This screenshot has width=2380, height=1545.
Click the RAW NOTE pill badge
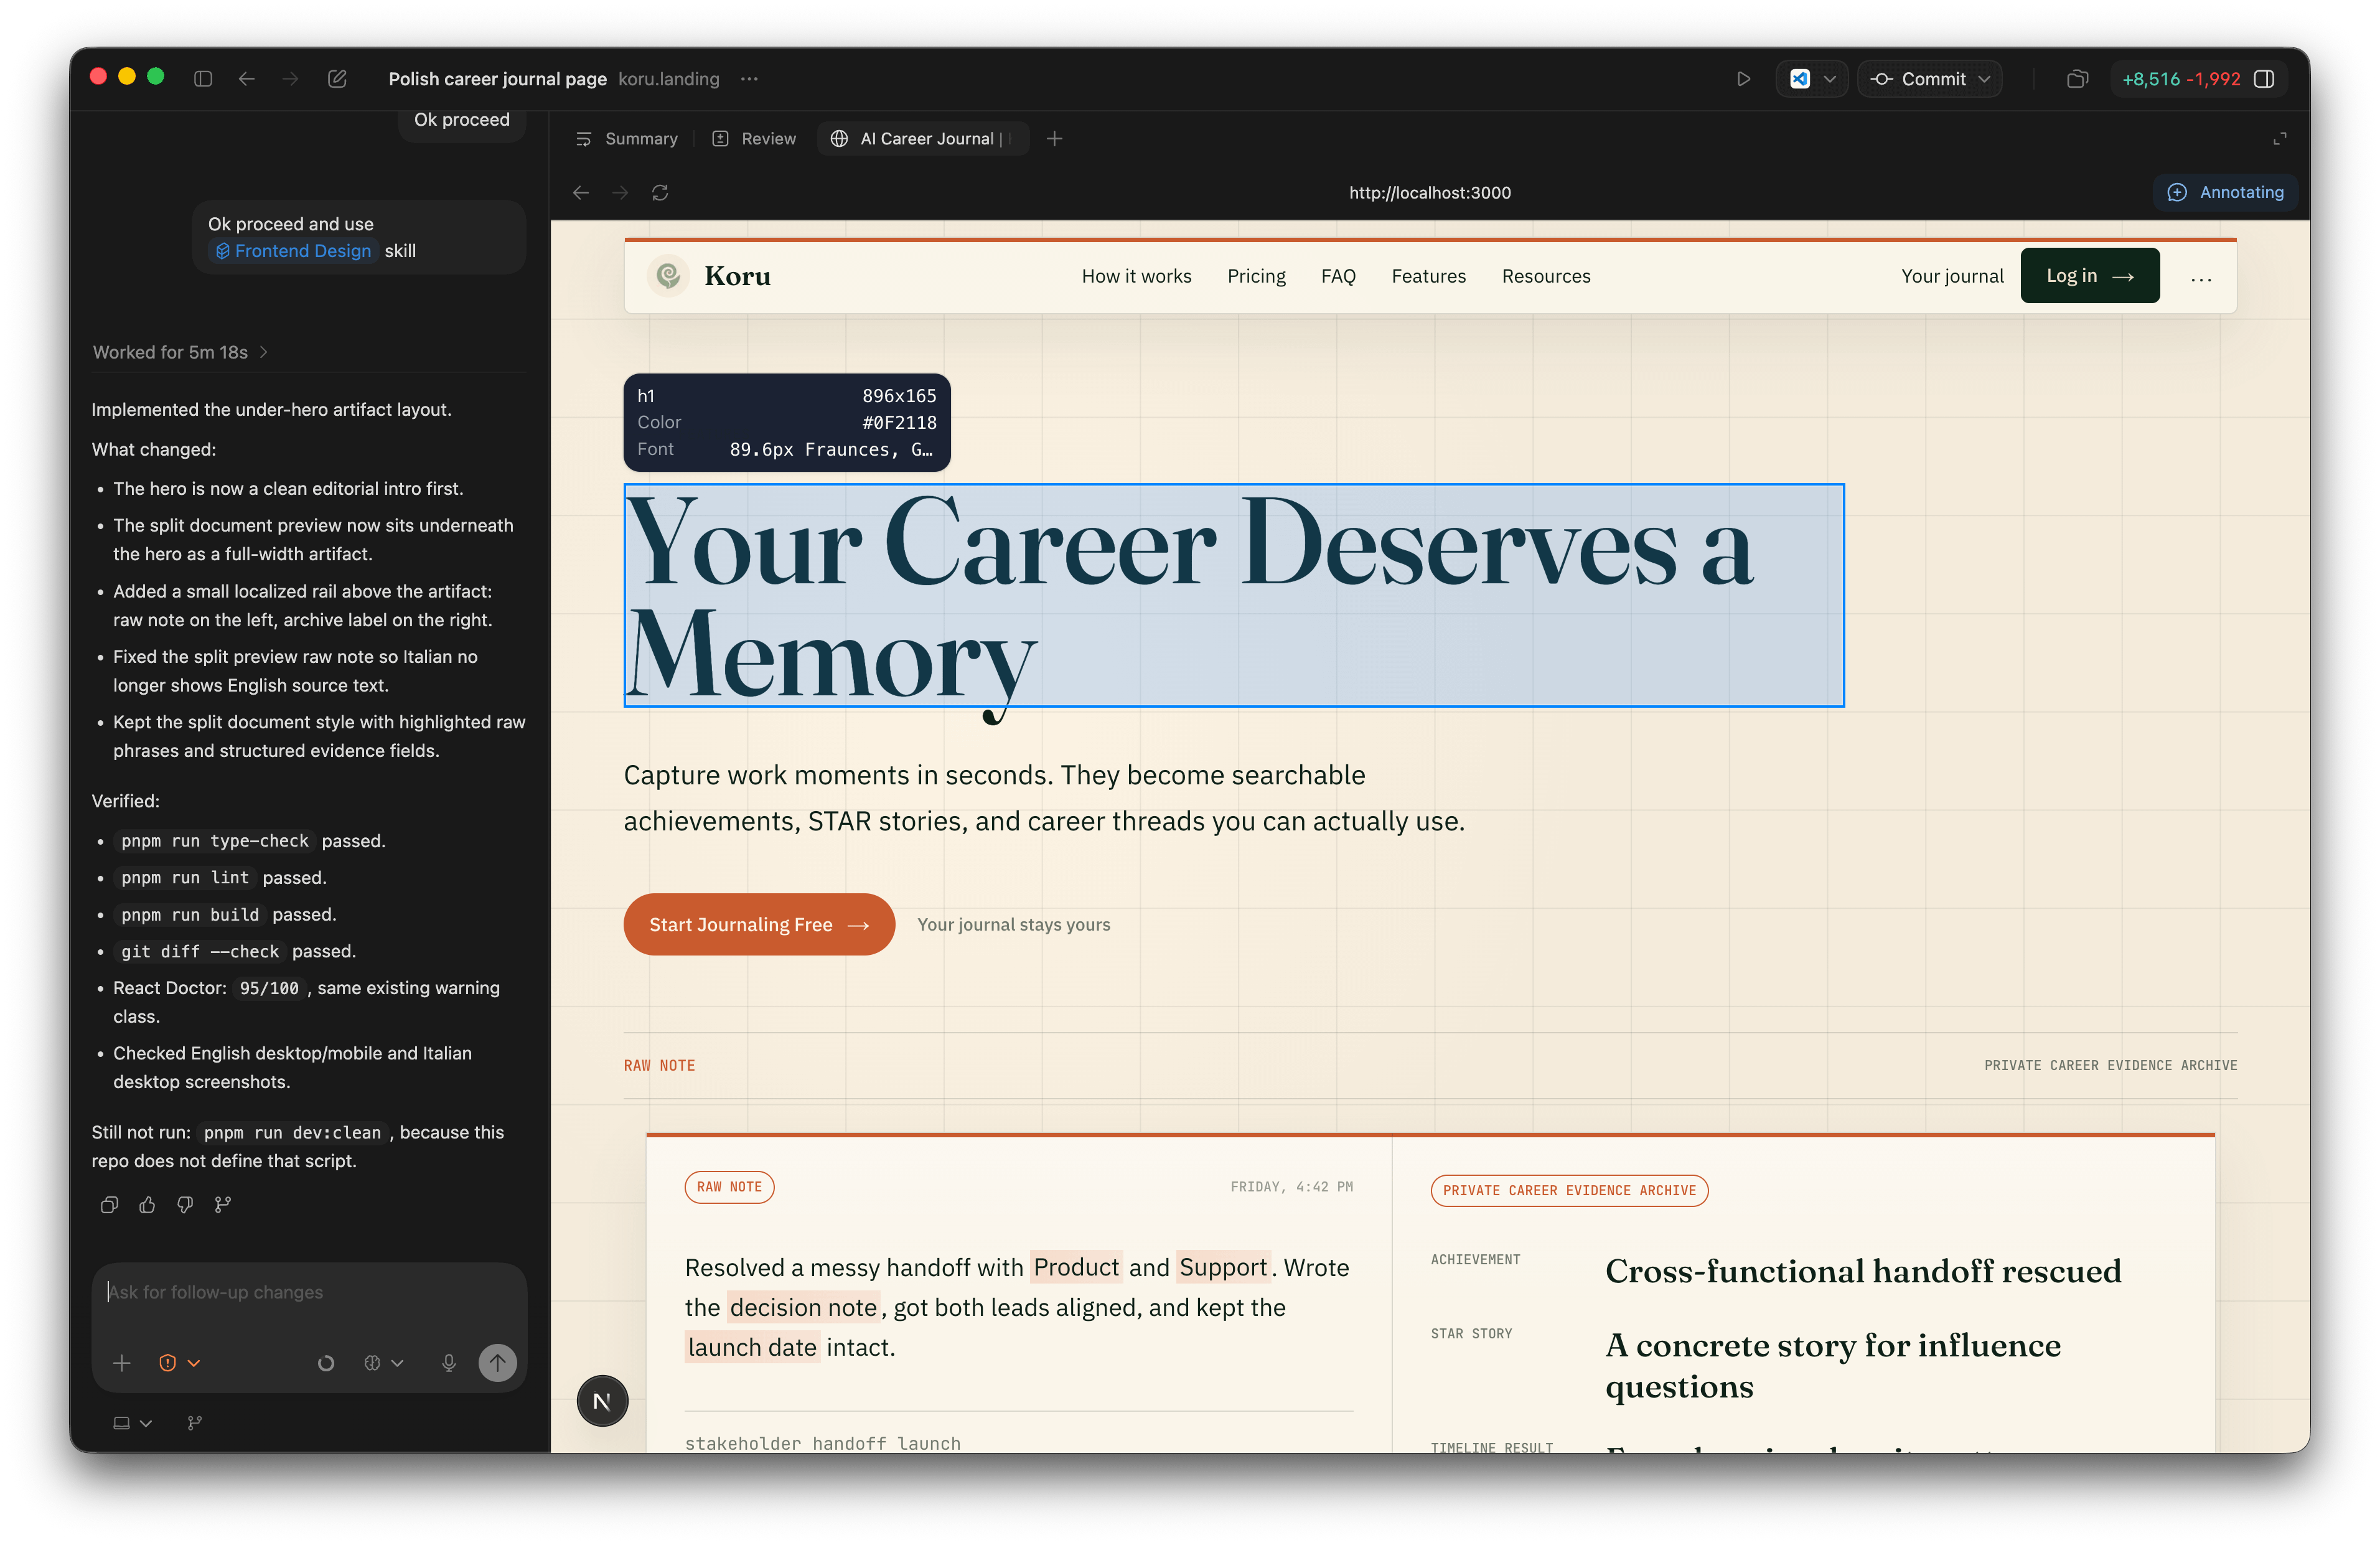[x=729, y=1187]
